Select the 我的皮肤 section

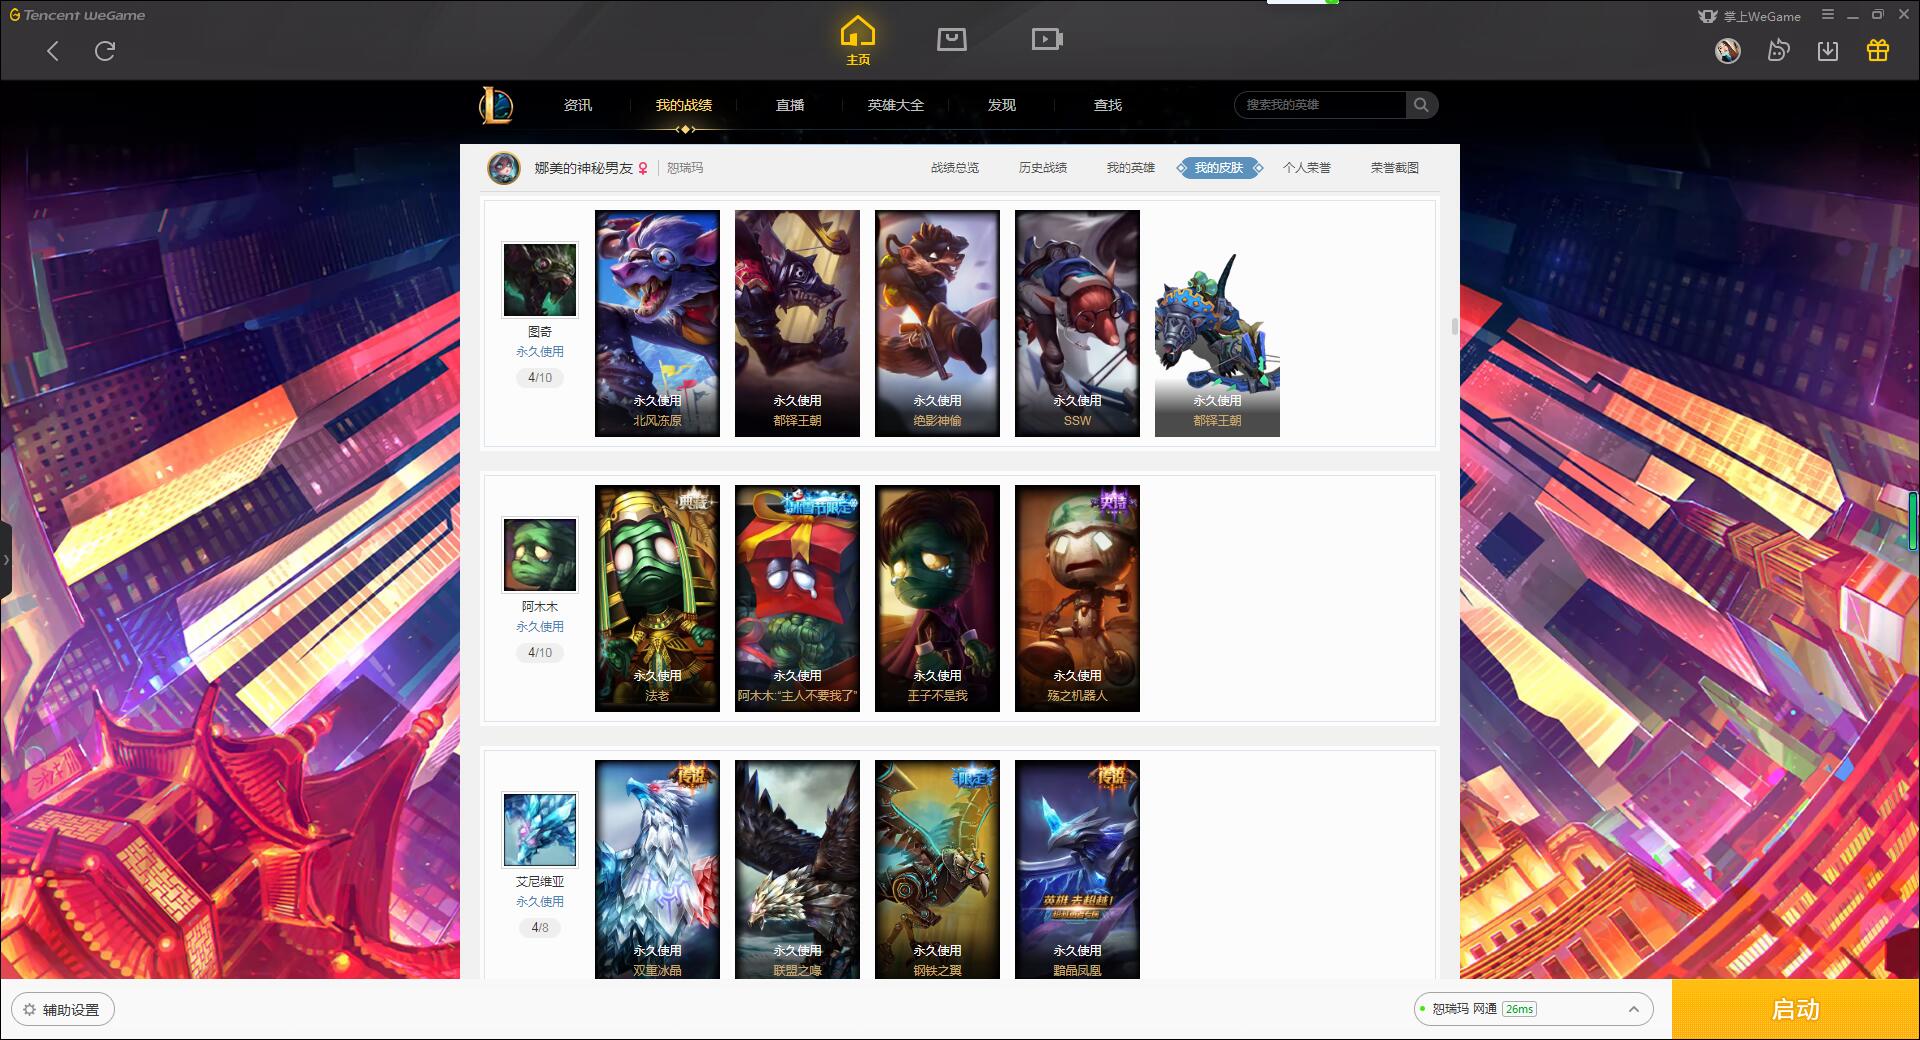[x=1219, y=168]
